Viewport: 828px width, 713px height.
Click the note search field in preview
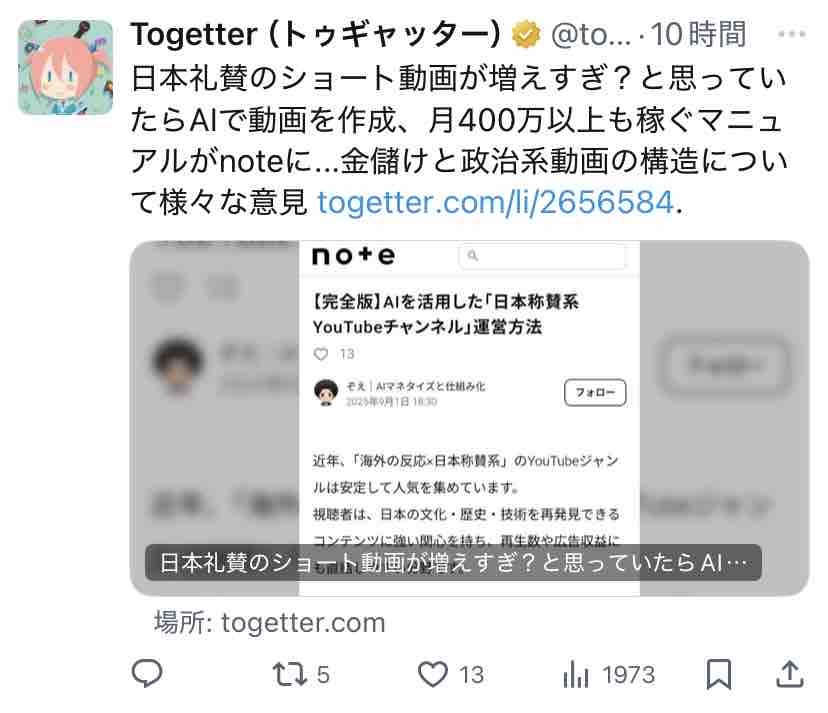point(543,256)
